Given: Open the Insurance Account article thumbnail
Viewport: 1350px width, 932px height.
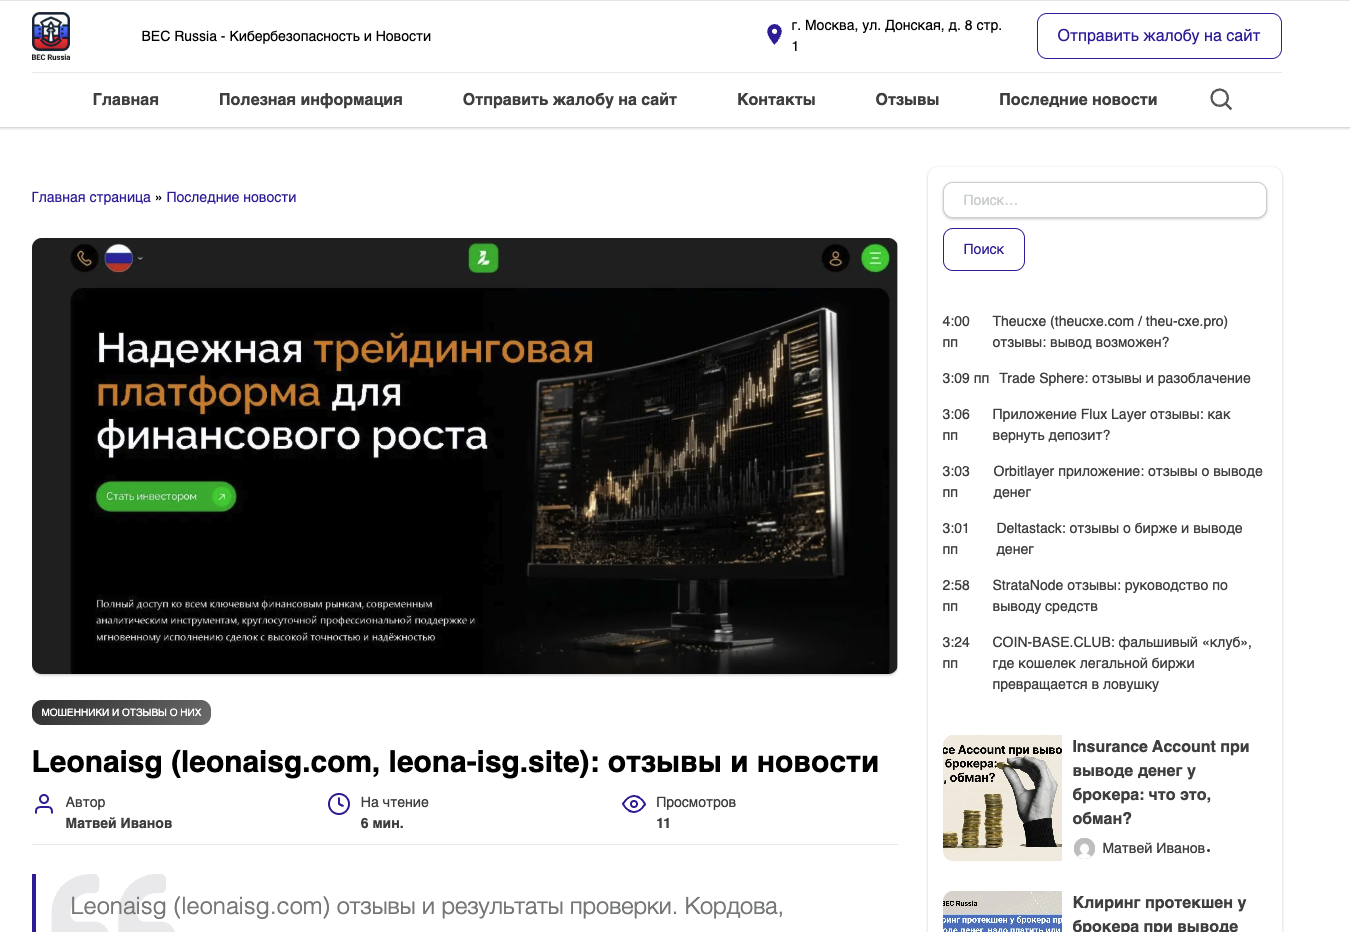Looking at the screenshot, I should [1002, 798].
